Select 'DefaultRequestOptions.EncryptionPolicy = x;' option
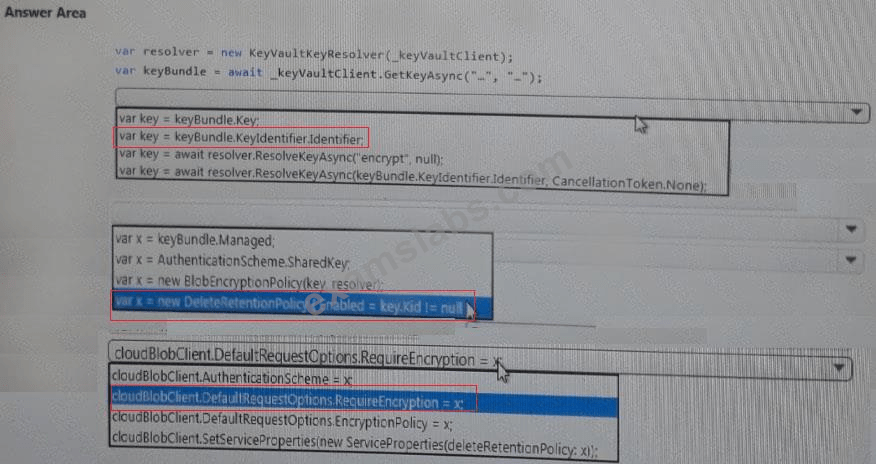 pyautogui.click(x=282, y=423)
